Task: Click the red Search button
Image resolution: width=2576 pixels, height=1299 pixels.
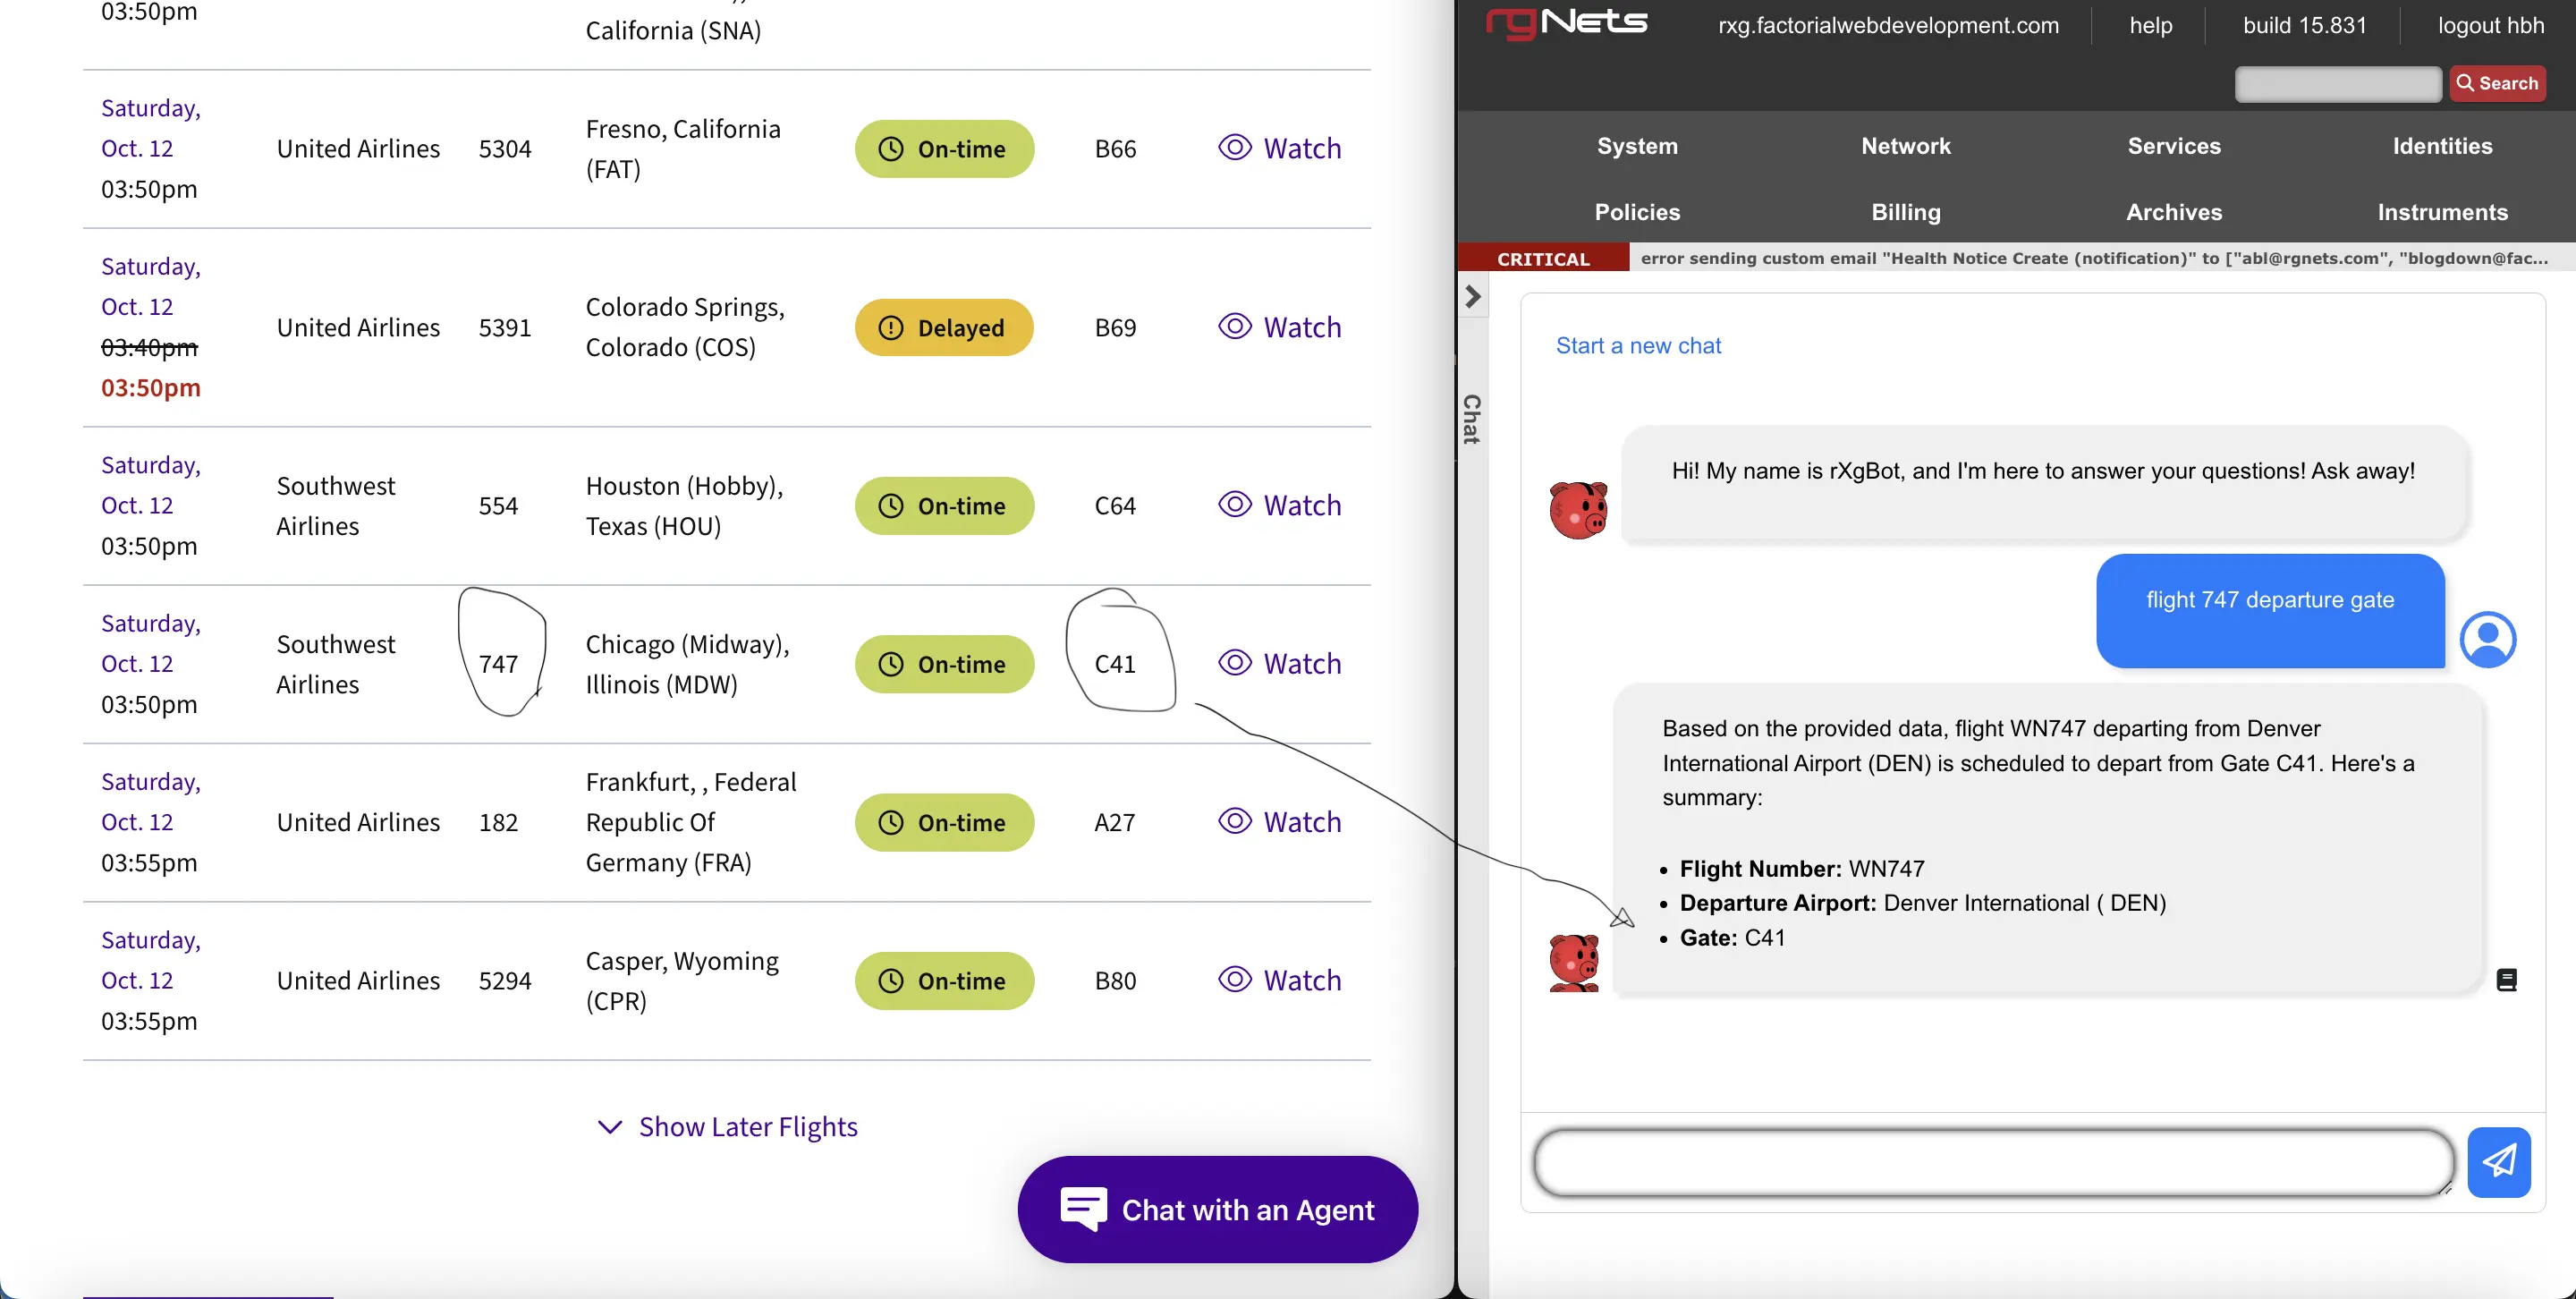Action: click(2497, 84)
